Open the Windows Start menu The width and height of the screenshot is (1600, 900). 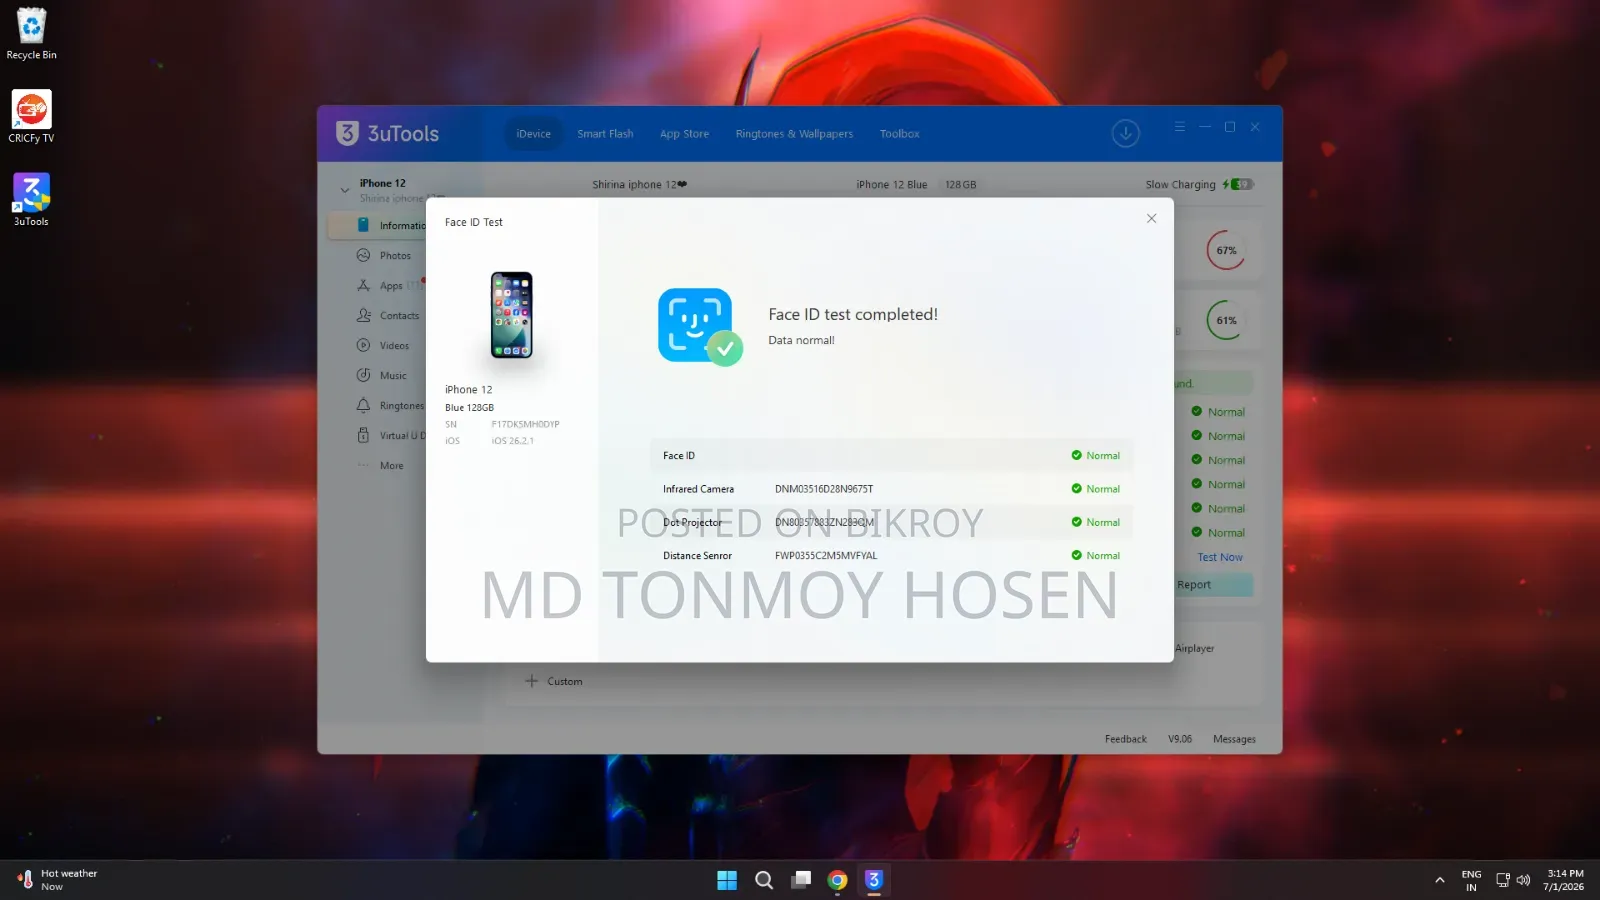pos(727,880)
